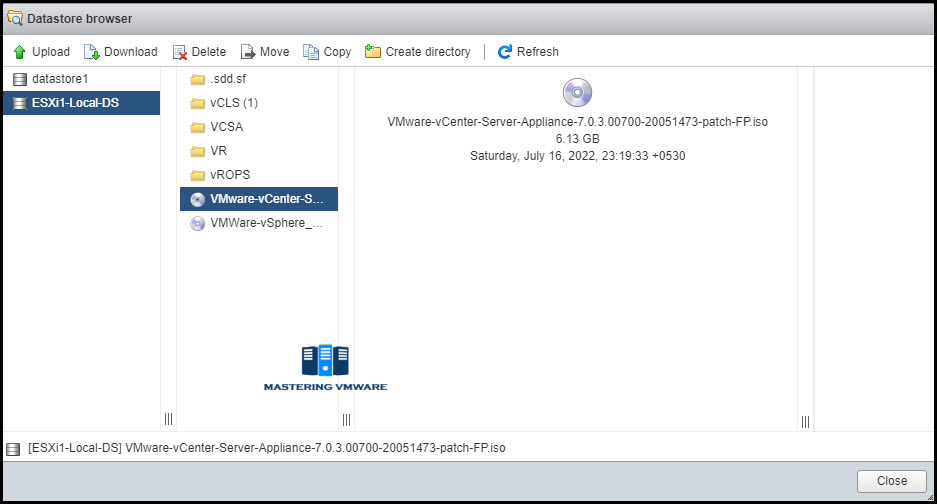Open the VCSA folder
The image size is (937, 504).
[x=259, y=127]
